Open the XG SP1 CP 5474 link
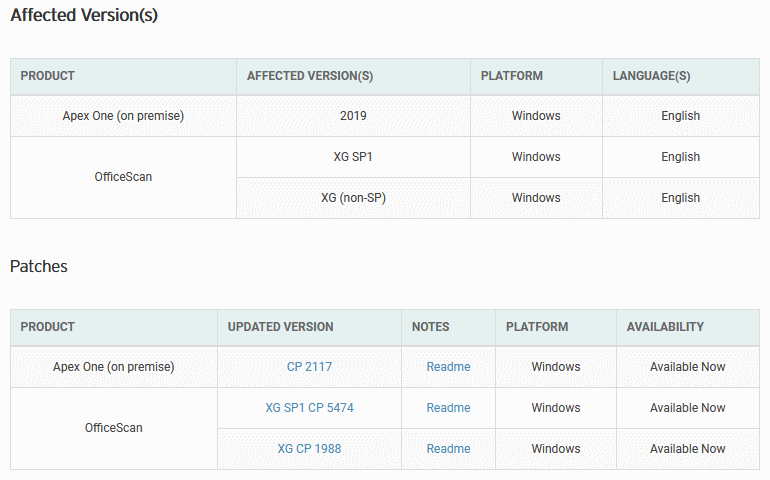The width and height of the screenshot is (770, 480). (x=309, y=408)
